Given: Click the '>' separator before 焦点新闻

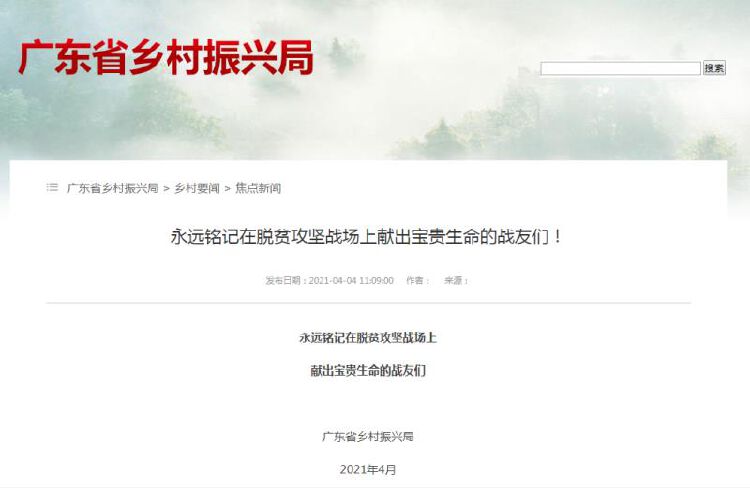Looking at the screenshot, I should [x=227, y=189].
